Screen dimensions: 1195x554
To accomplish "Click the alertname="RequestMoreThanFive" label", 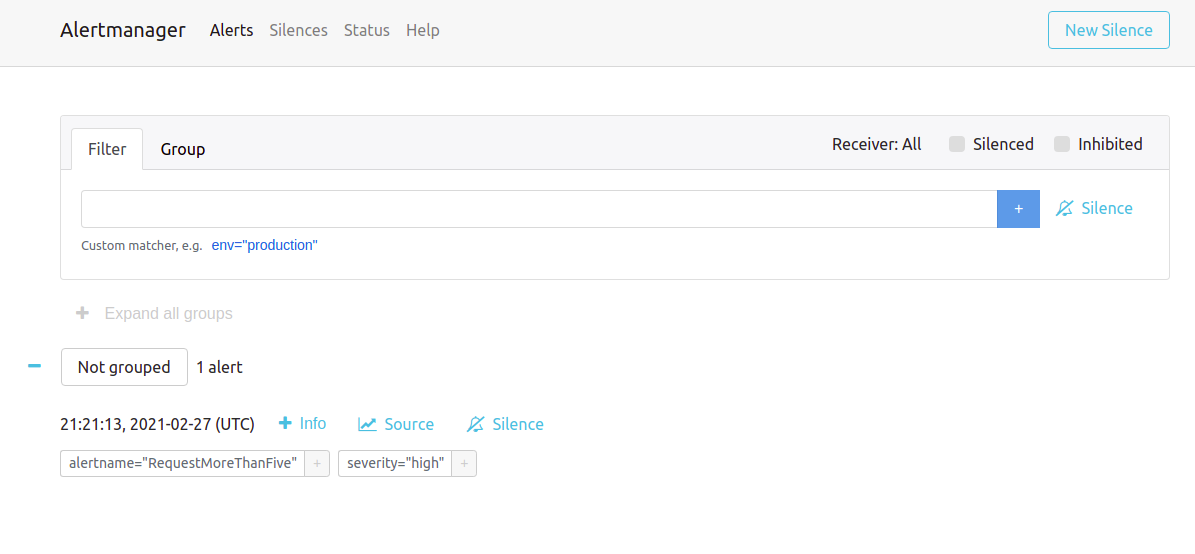I will coord(183,464).
